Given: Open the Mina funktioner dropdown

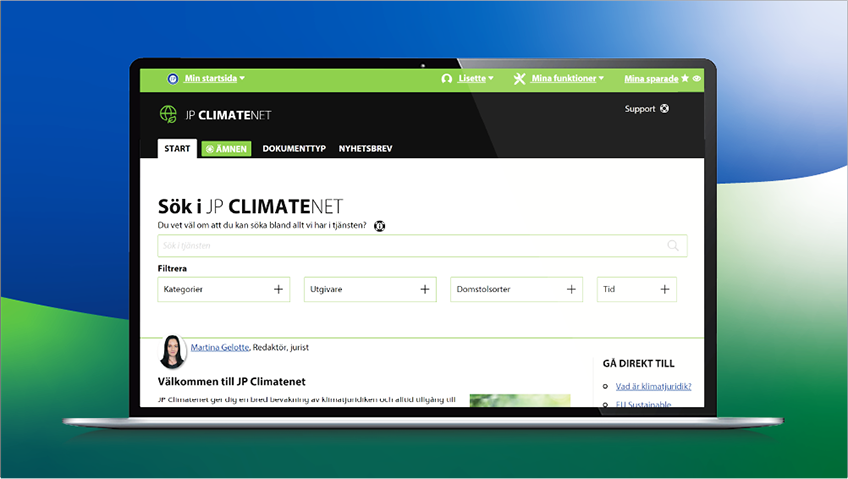Looking at the screenshot, I should coord(567,78).
